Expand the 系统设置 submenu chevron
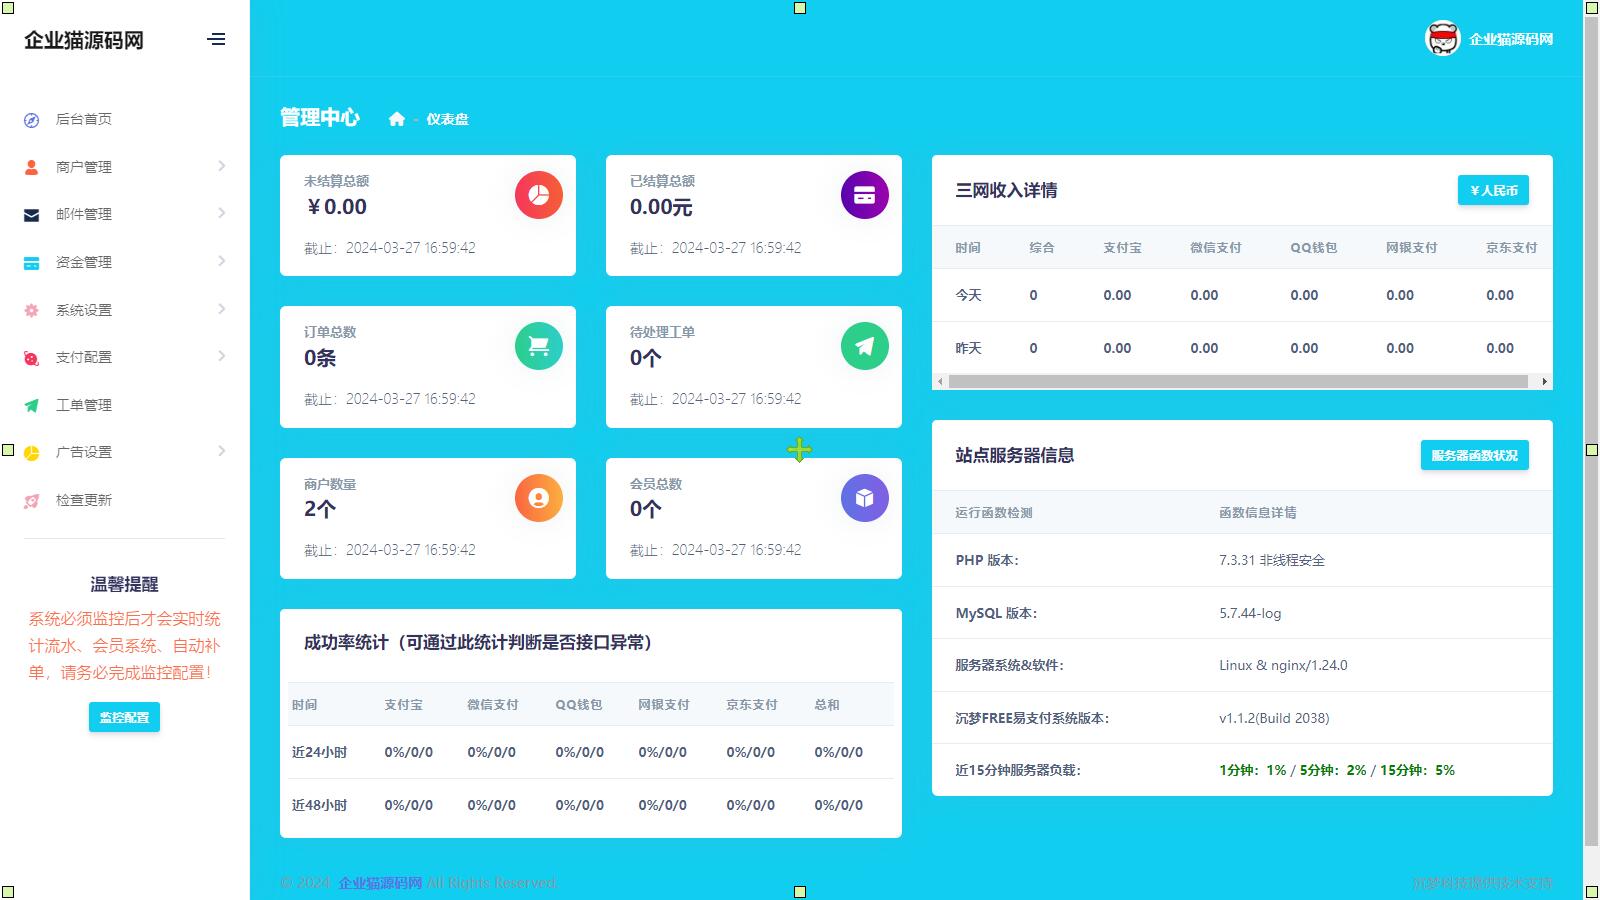The width and height of the screenshot is (1600, 900). 221,309
